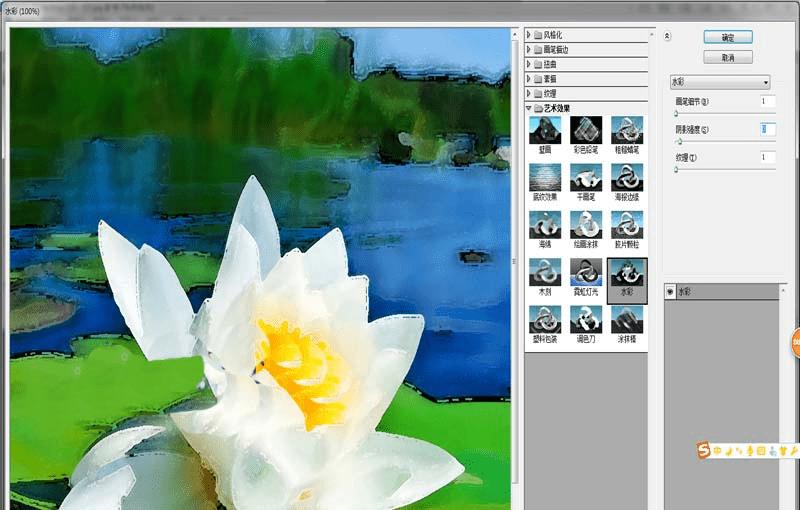Viewport: 800px width, 510px height.
Task: Hide the 水彩 effect layer eye icon
Action: [x=670, y=292]
